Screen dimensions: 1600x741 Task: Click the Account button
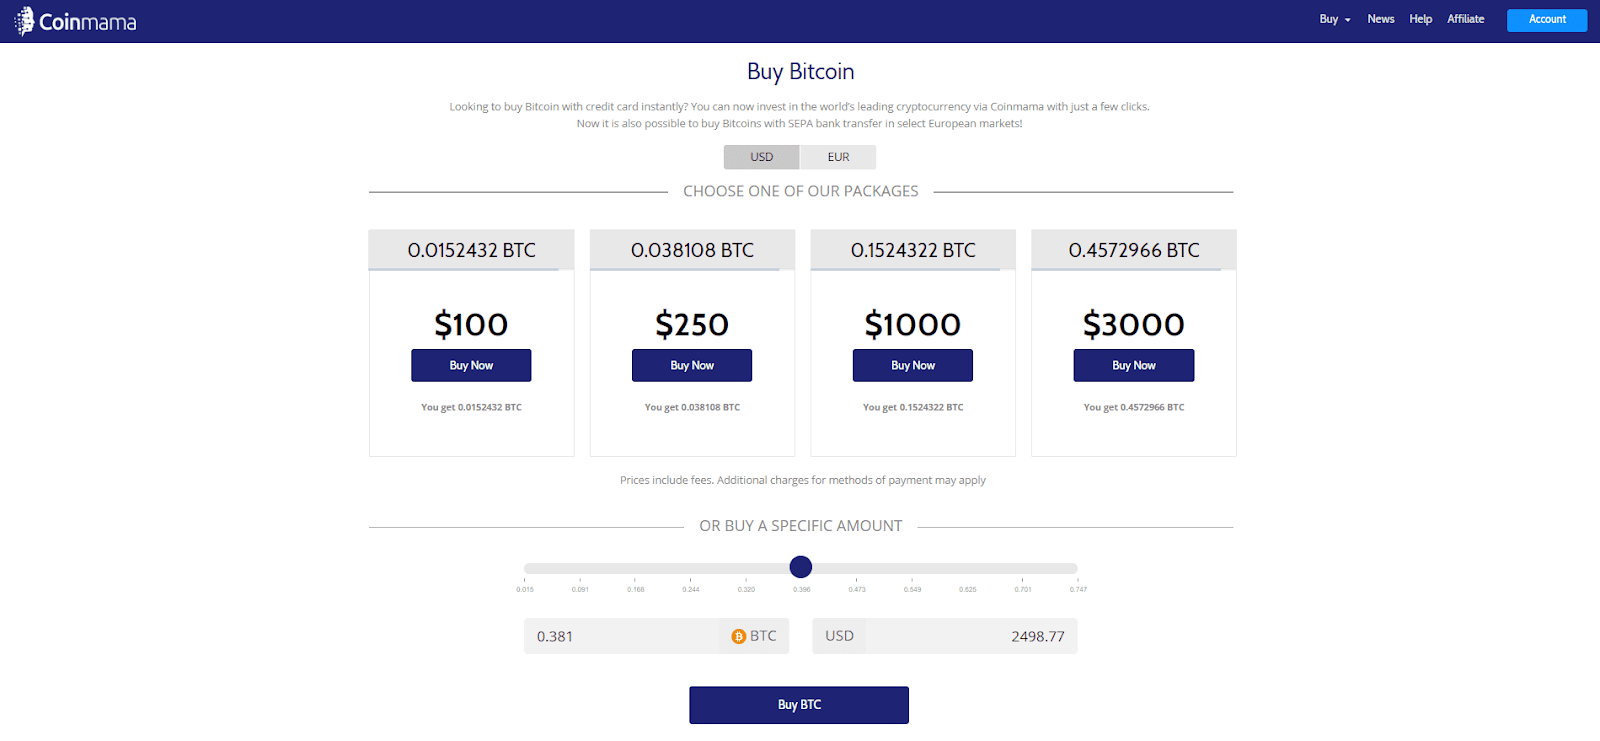point(1547,20)
